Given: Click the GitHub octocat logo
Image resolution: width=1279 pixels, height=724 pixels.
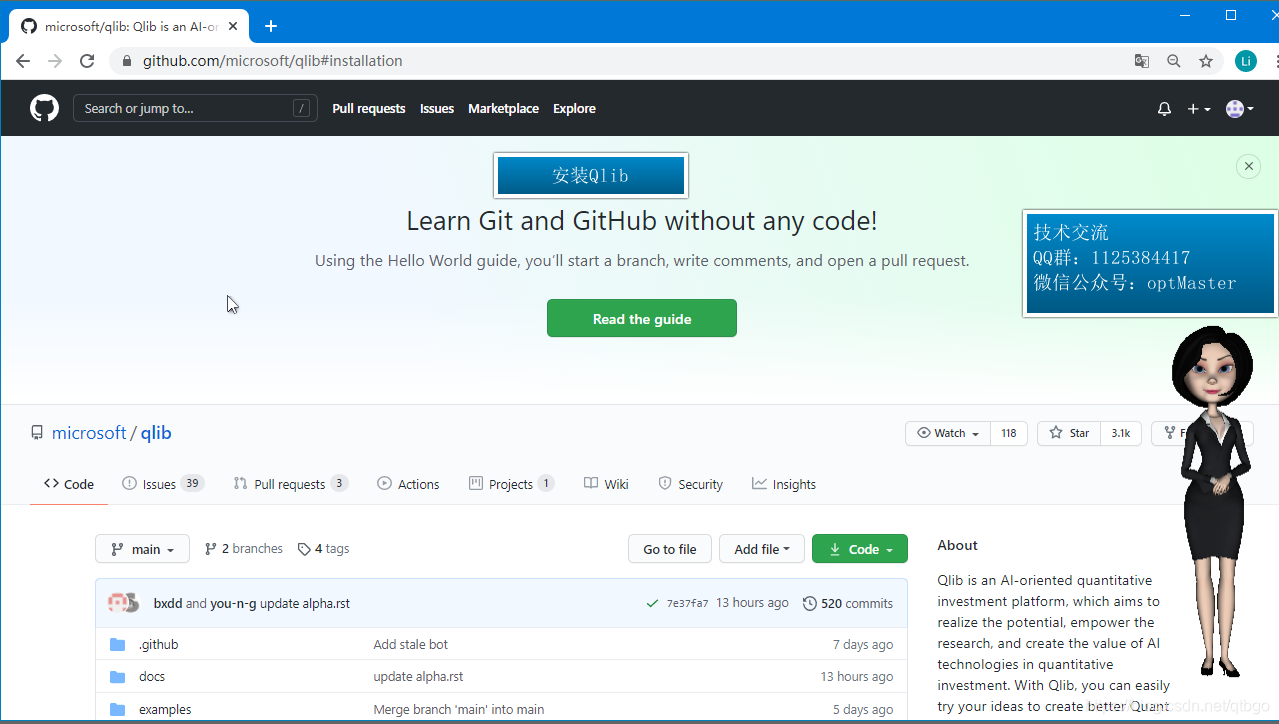Looking at the screenshot, I should tap(44, 108).
